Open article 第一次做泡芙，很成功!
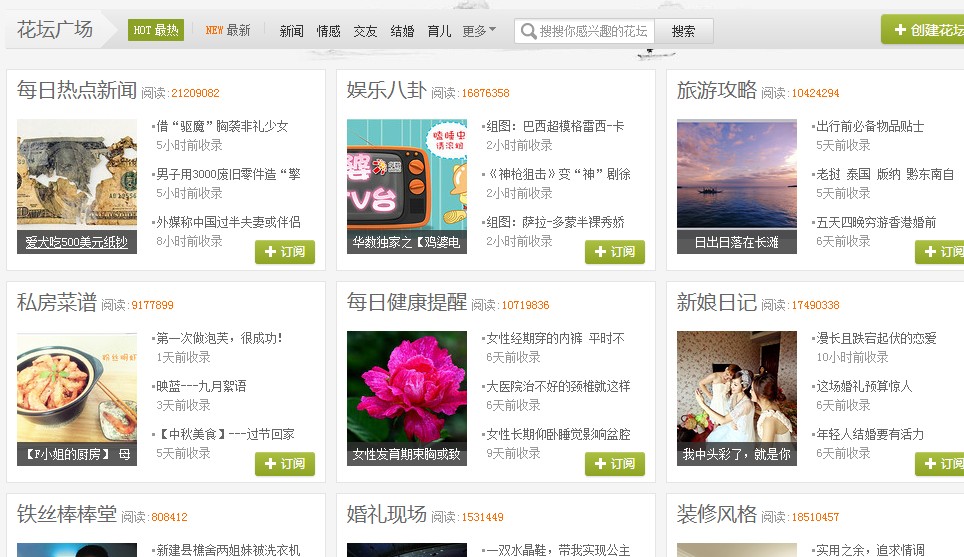The height and width of the screenshot is (557, 964). (x=219, y=338)
